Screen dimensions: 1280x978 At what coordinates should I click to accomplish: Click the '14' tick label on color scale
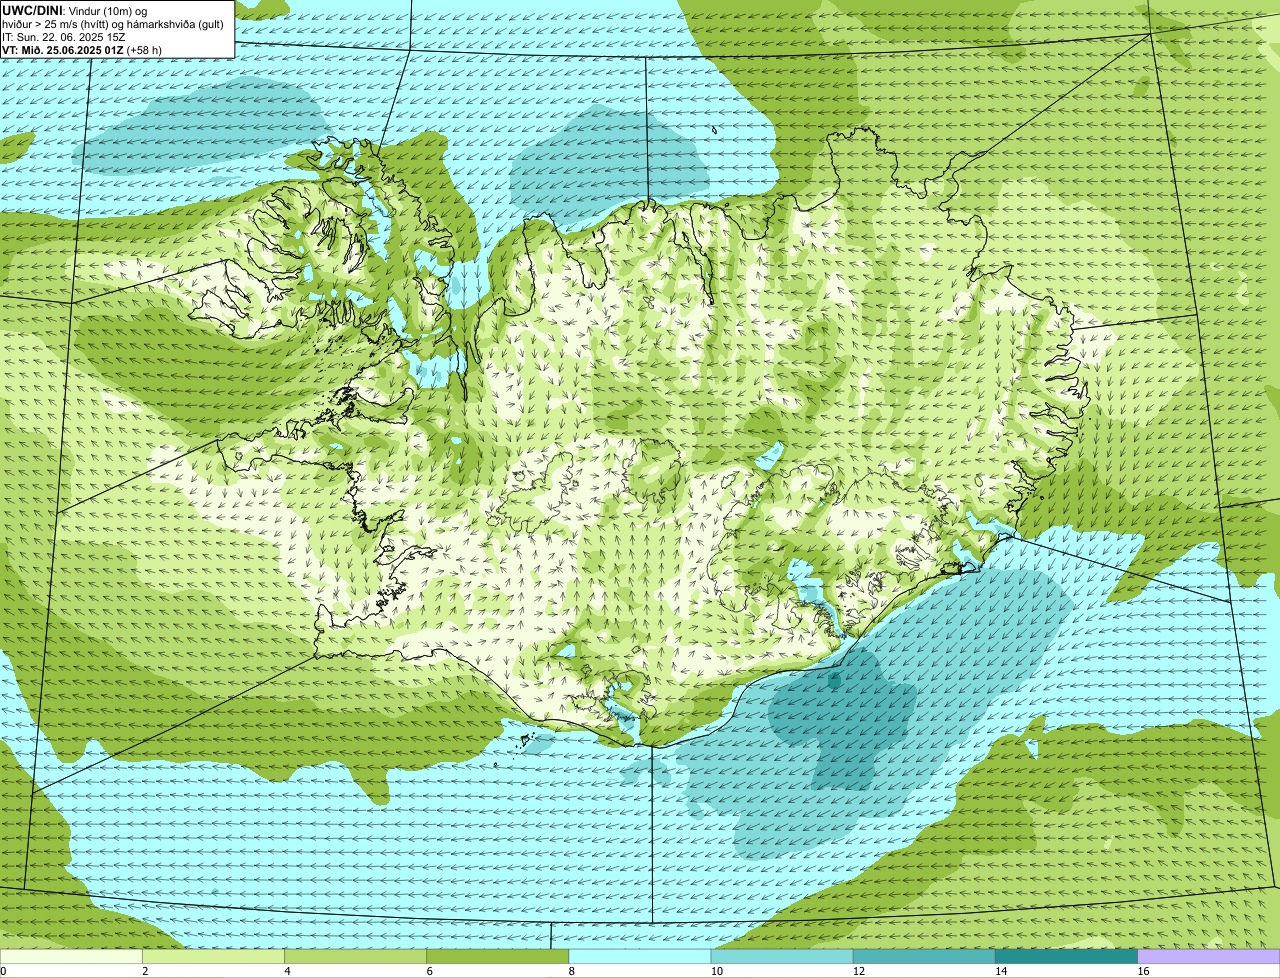point(1001,971)
